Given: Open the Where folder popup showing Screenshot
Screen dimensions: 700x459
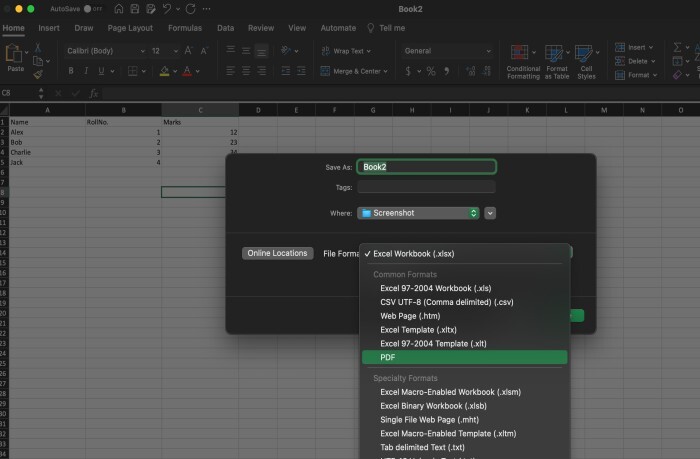Looking at the screenshot, I should coord(420,213).
